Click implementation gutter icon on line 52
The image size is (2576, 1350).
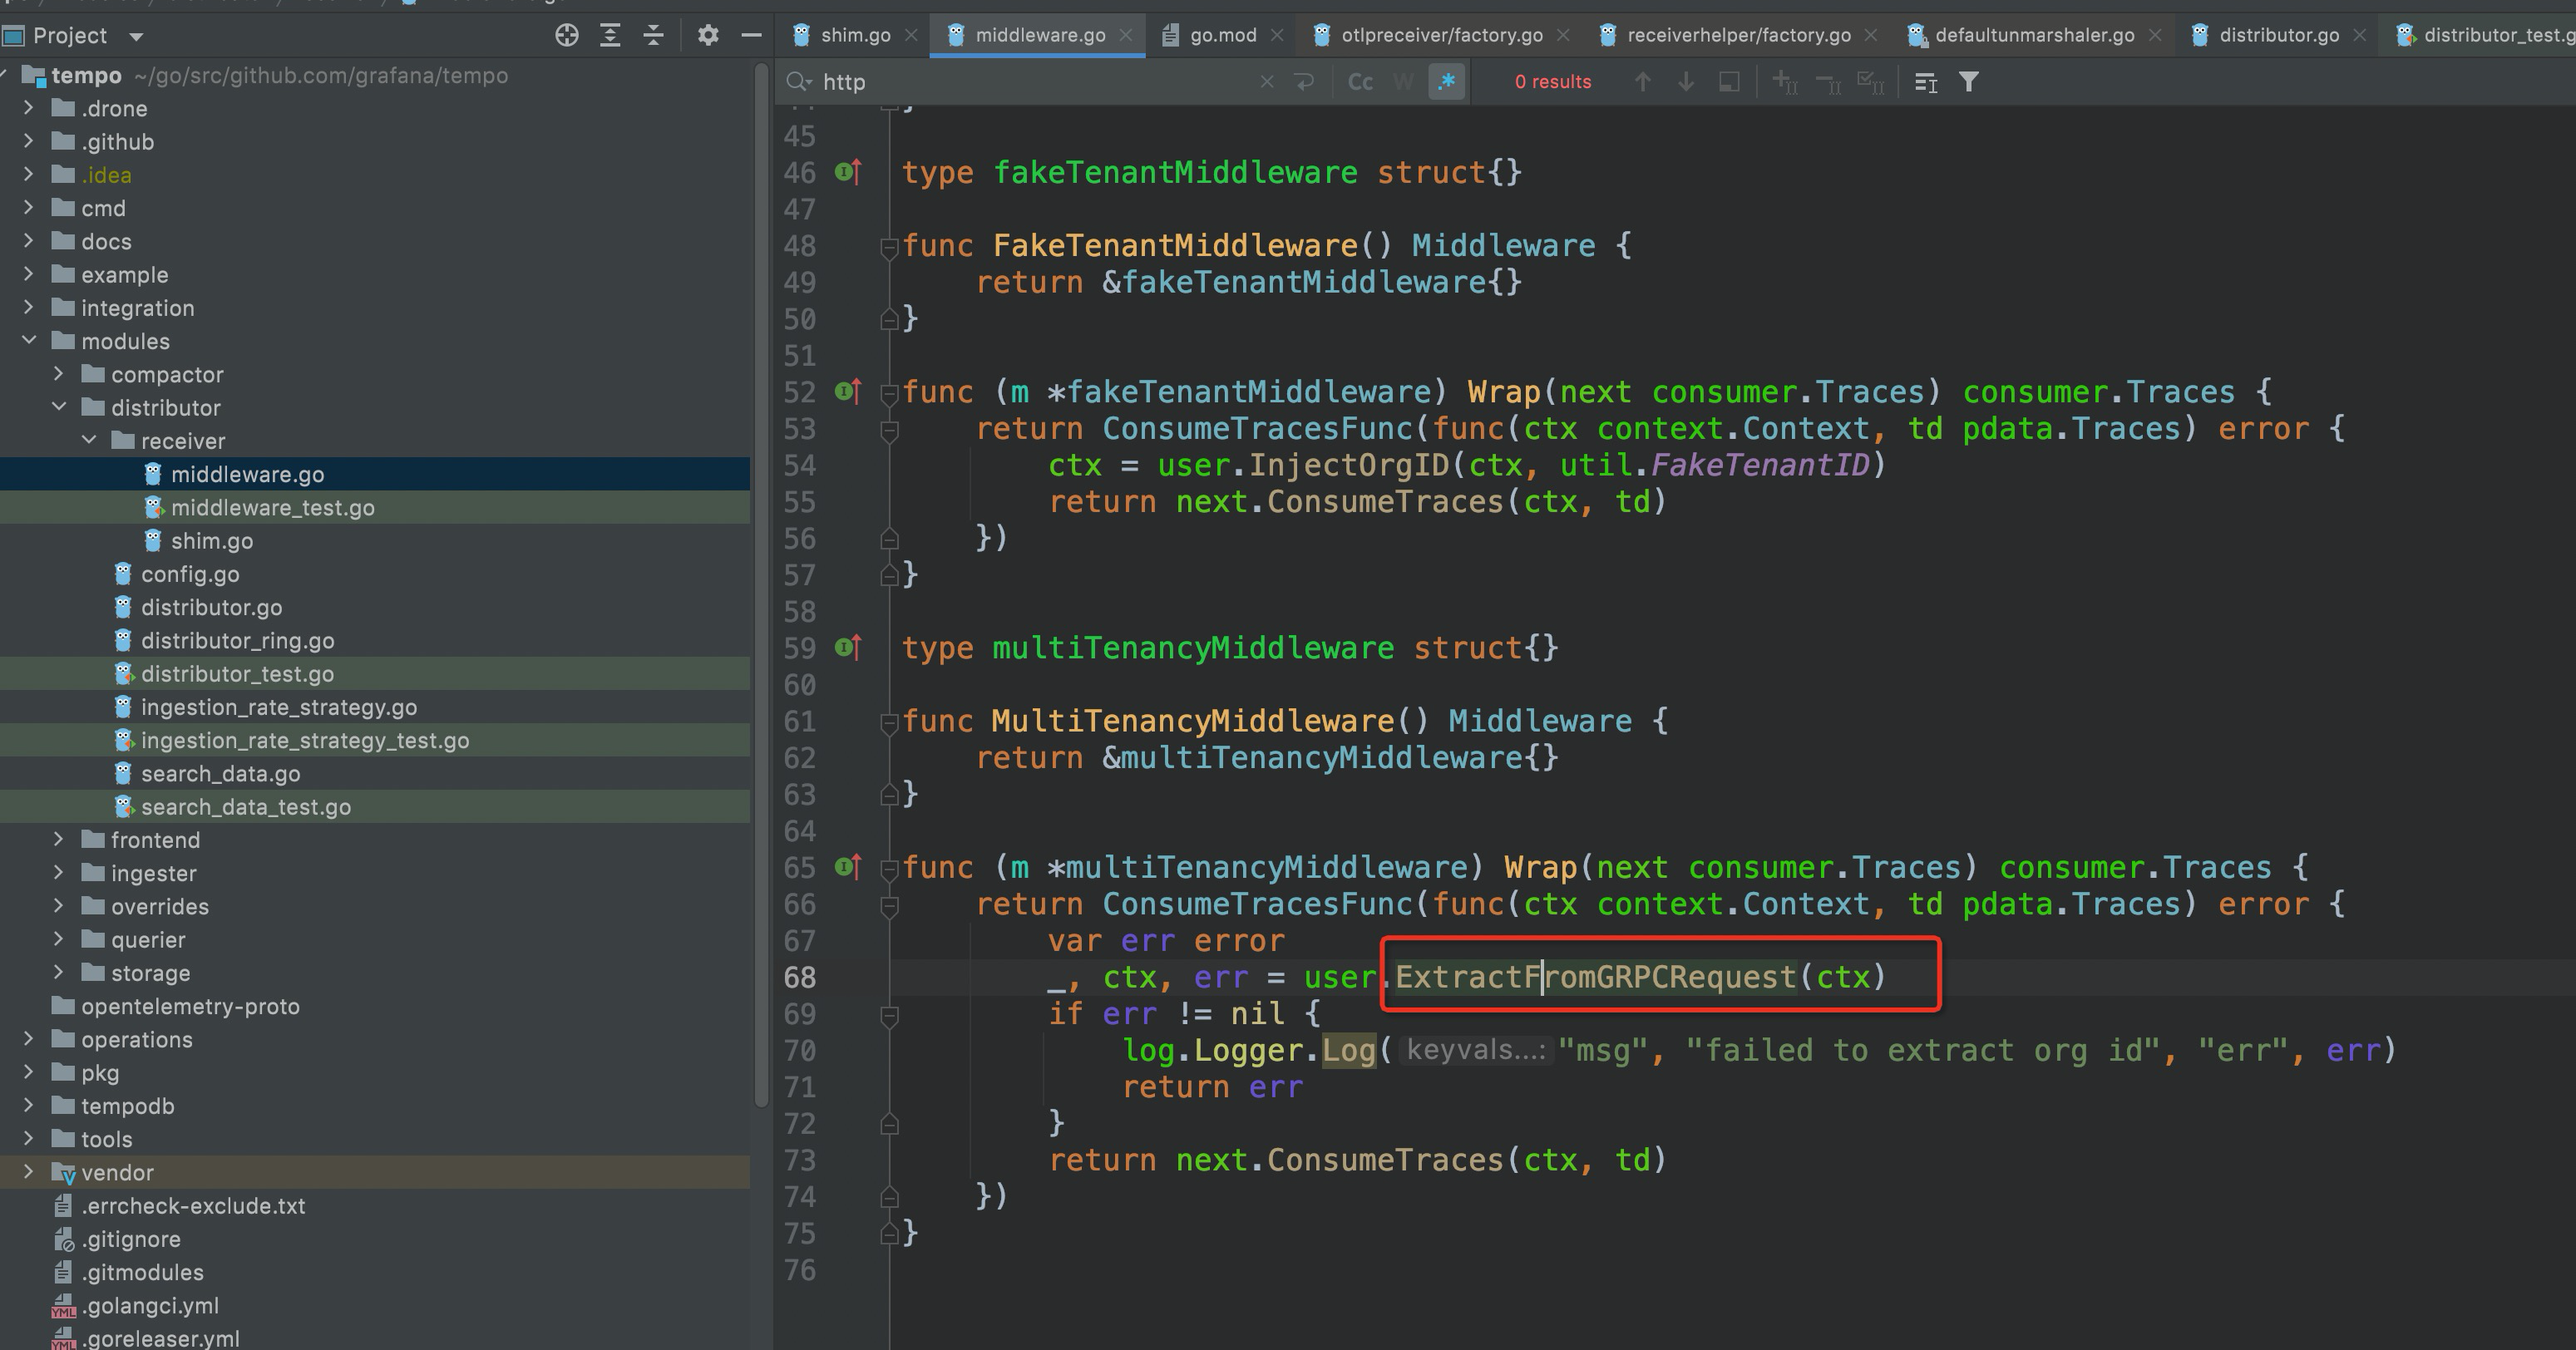847,392
